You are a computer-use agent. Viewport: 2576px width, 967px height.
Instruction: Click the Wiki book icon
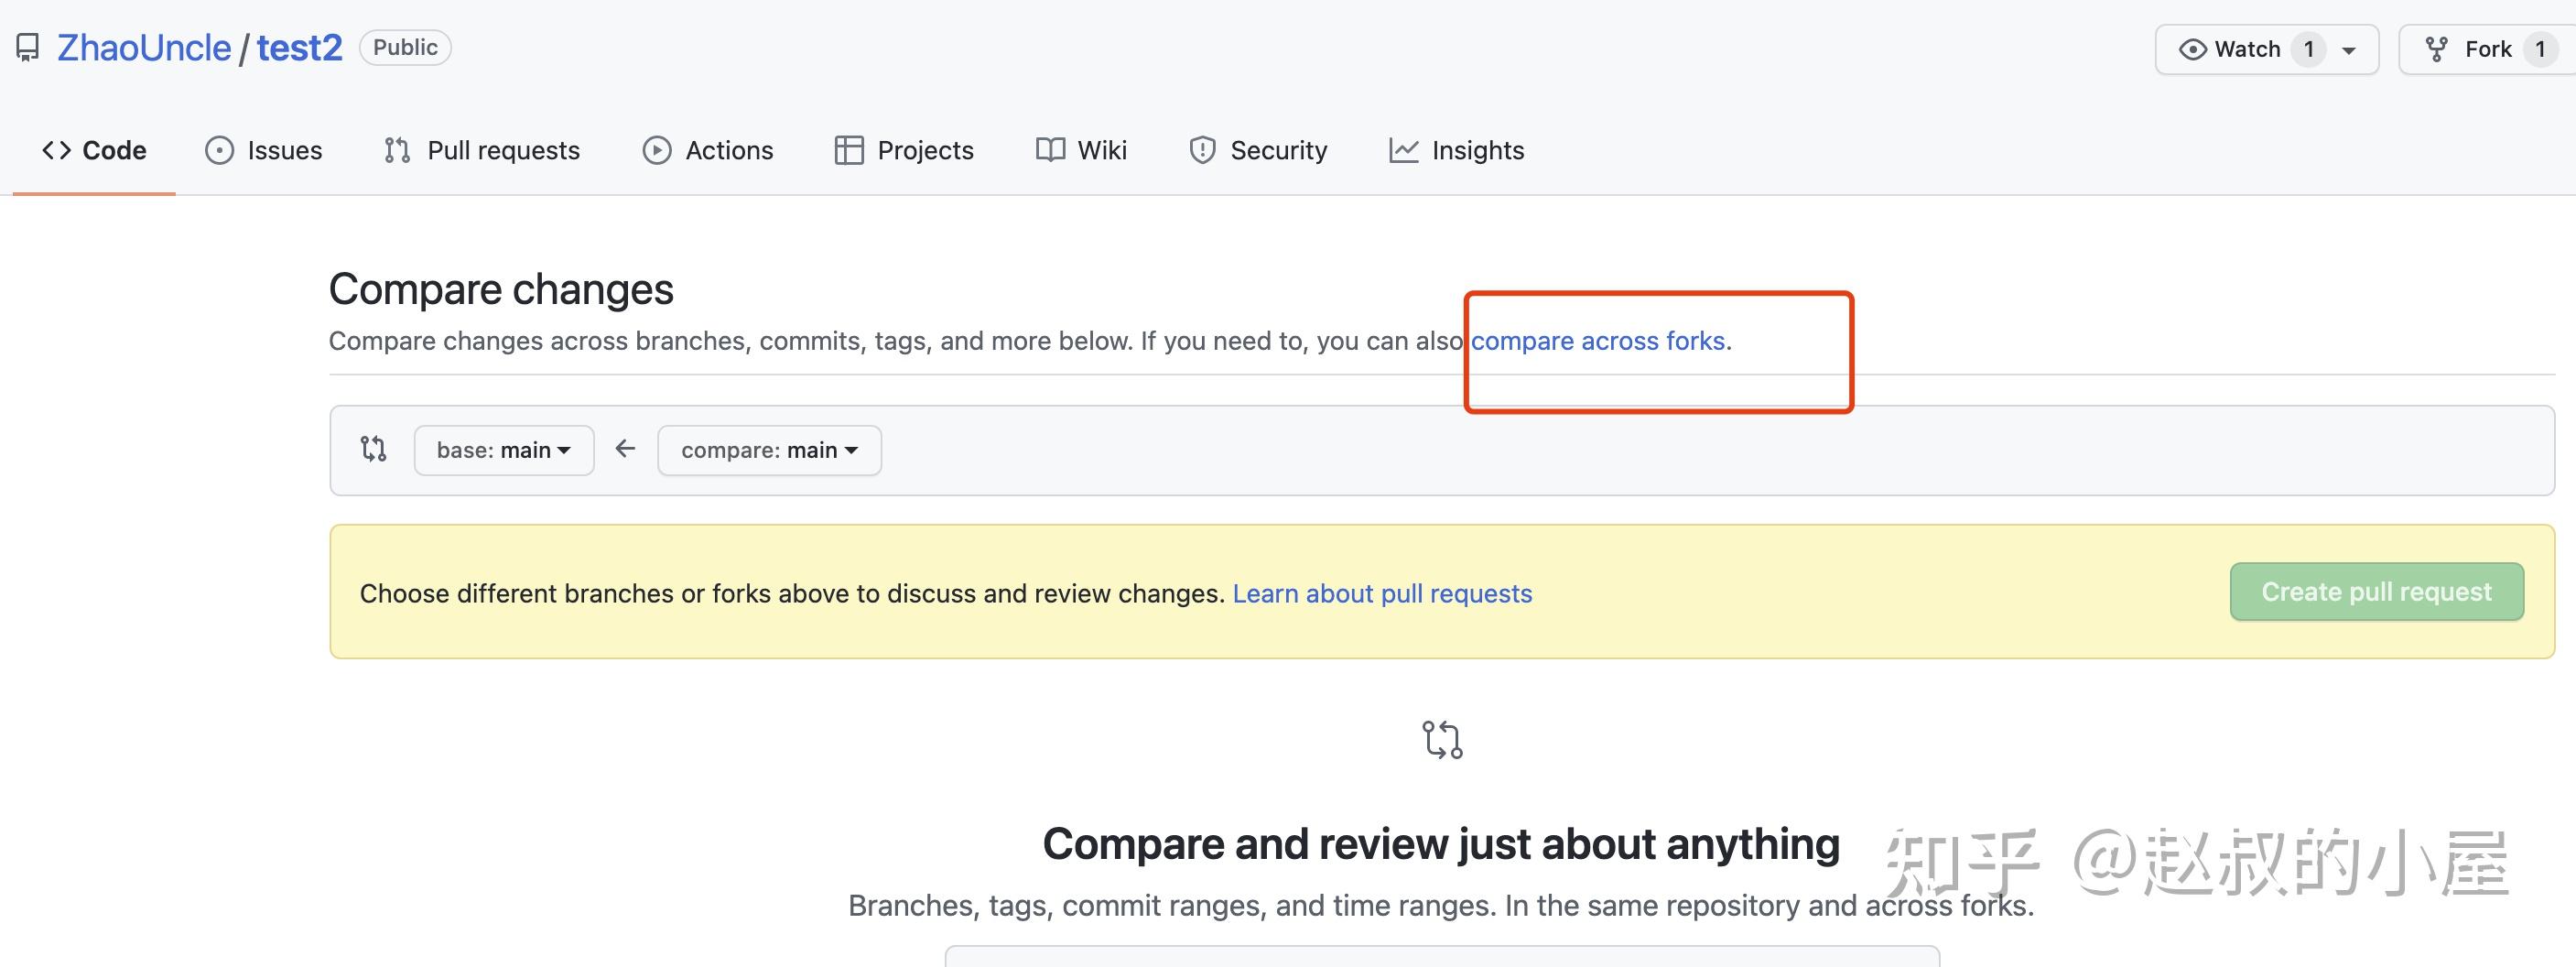tap(1050, 150)
